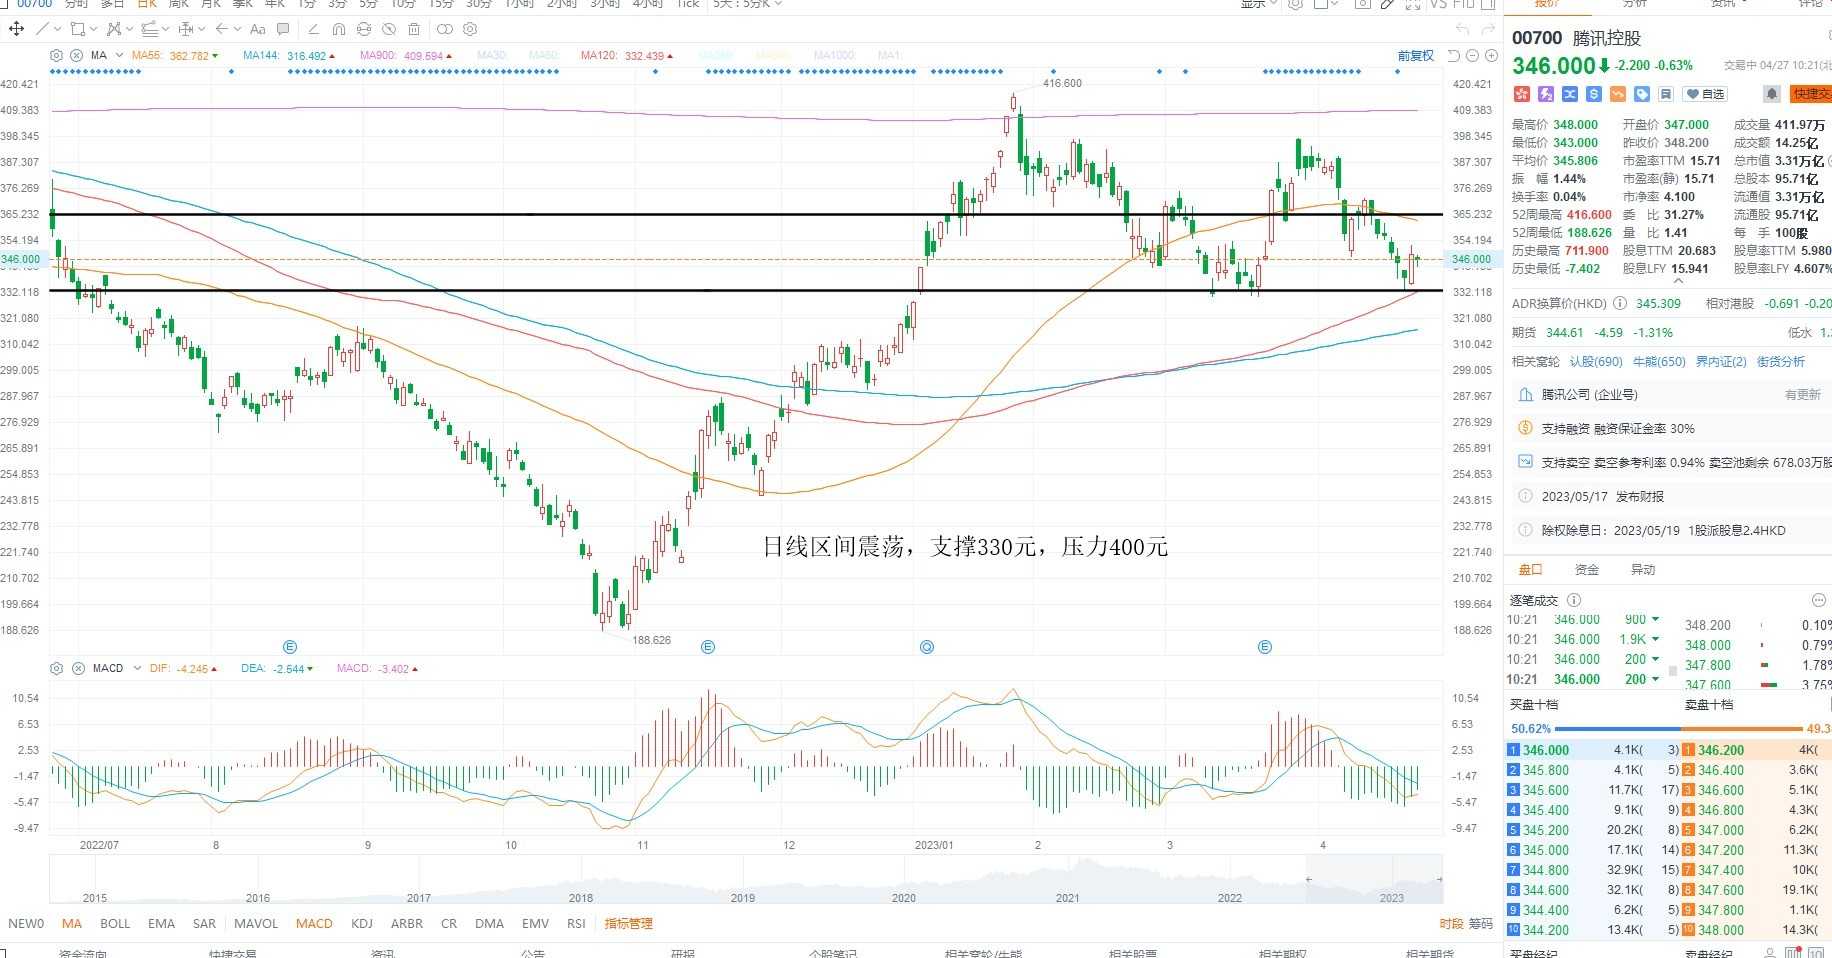The image size is (1832, 958).
Task: Click the 快捷交易 orange button
Action: [x=1810, y=94]
